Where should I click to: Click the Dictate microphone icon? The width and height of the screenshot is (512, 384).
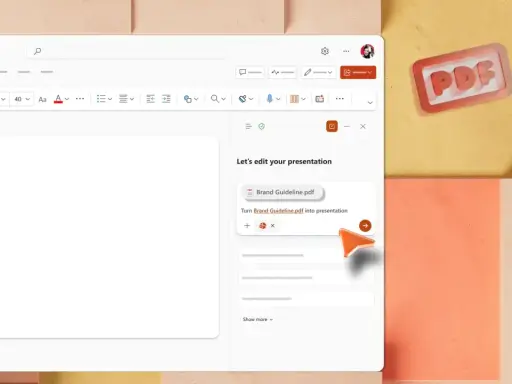tap(269, 99)
